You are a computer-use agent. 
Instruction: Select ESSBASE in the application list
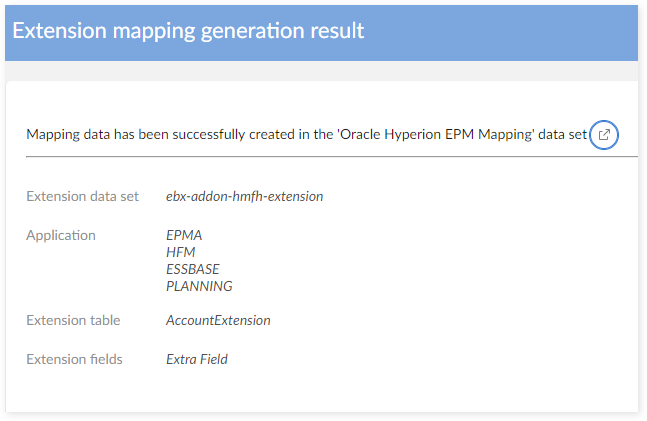193,269
